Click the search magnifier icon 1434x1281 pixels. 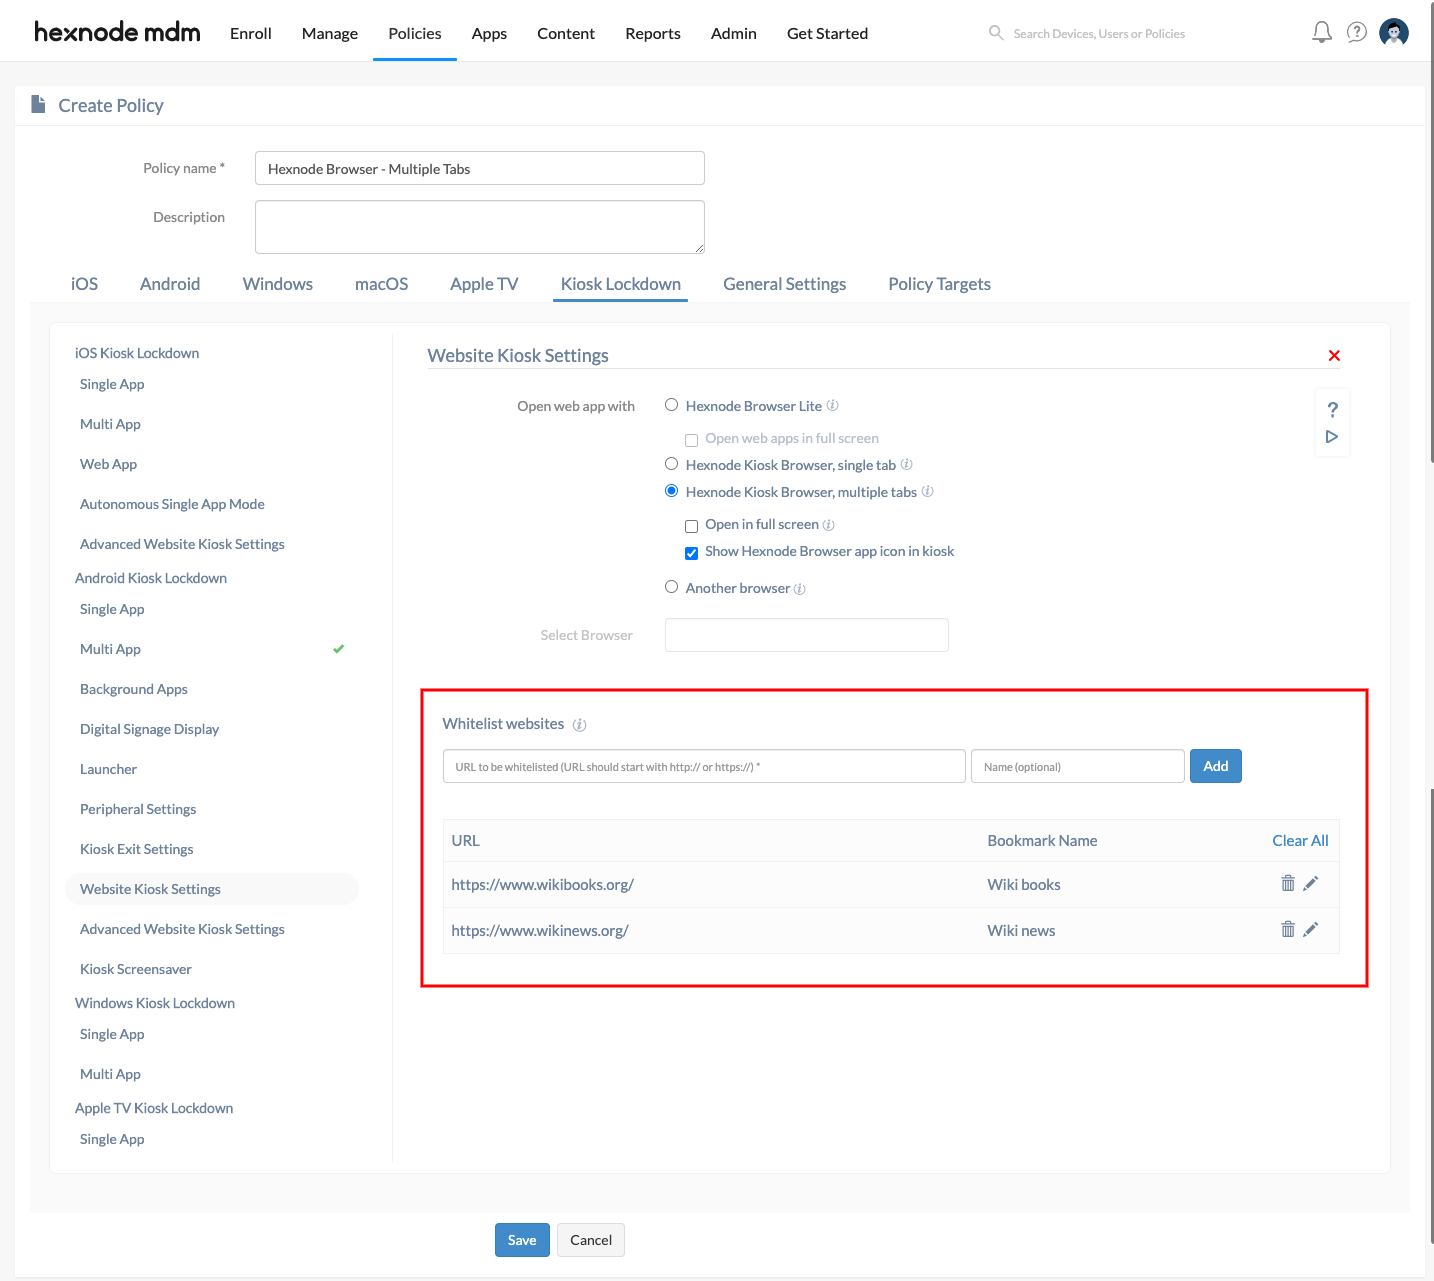(x=996, y=33)
